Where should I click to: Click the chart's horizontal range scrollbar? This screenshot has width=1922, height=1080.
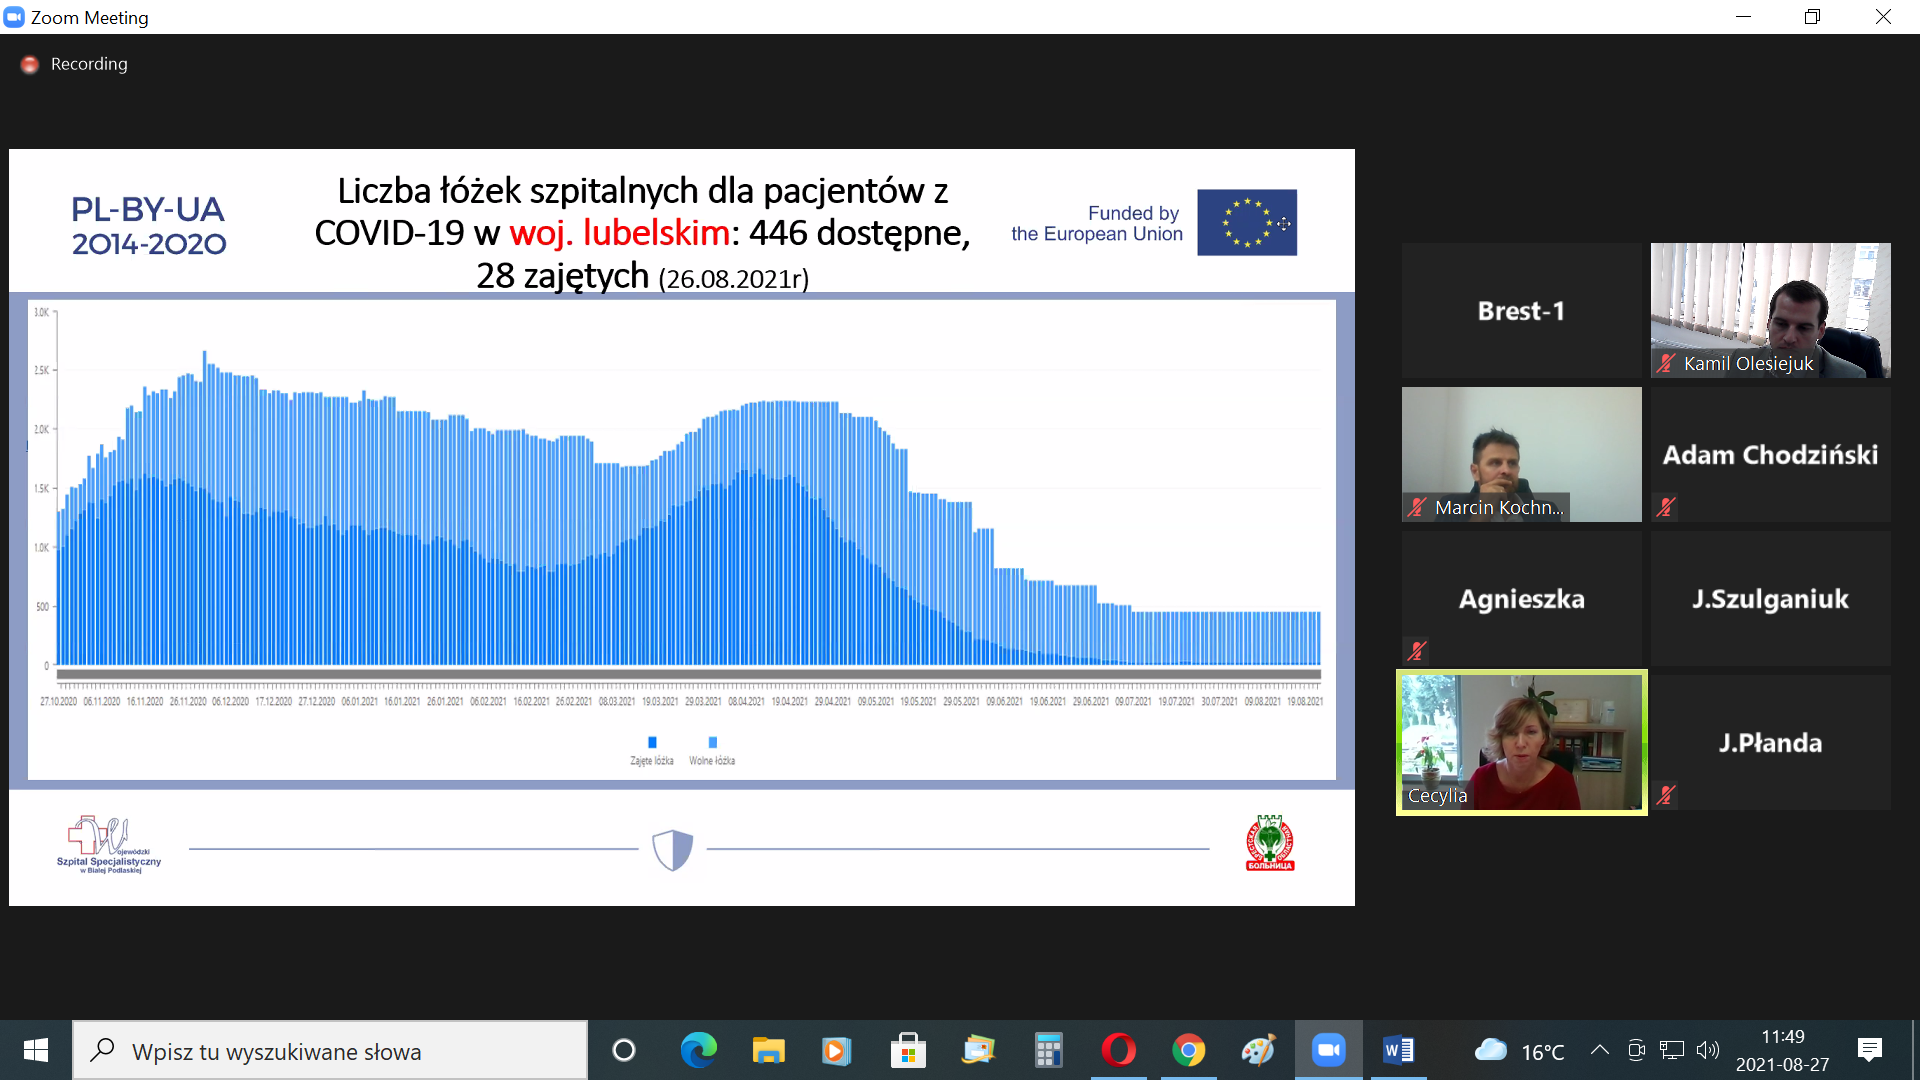tap(688, 675)
